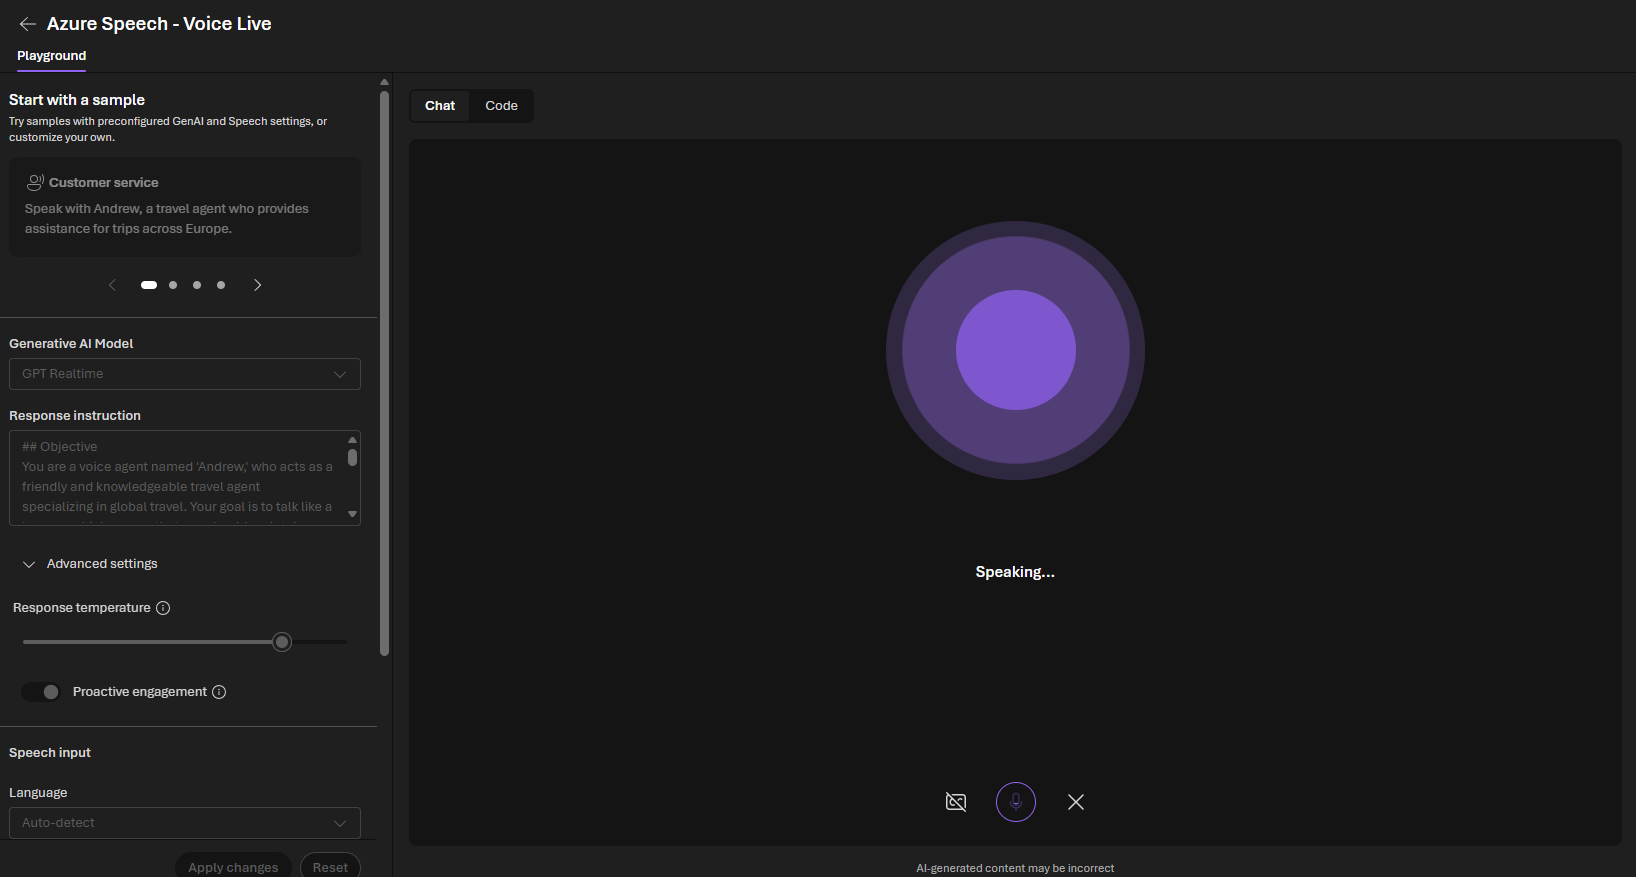Show previous sample with left chevron
Screen dimensions: 1636x877
pos(112,285)
